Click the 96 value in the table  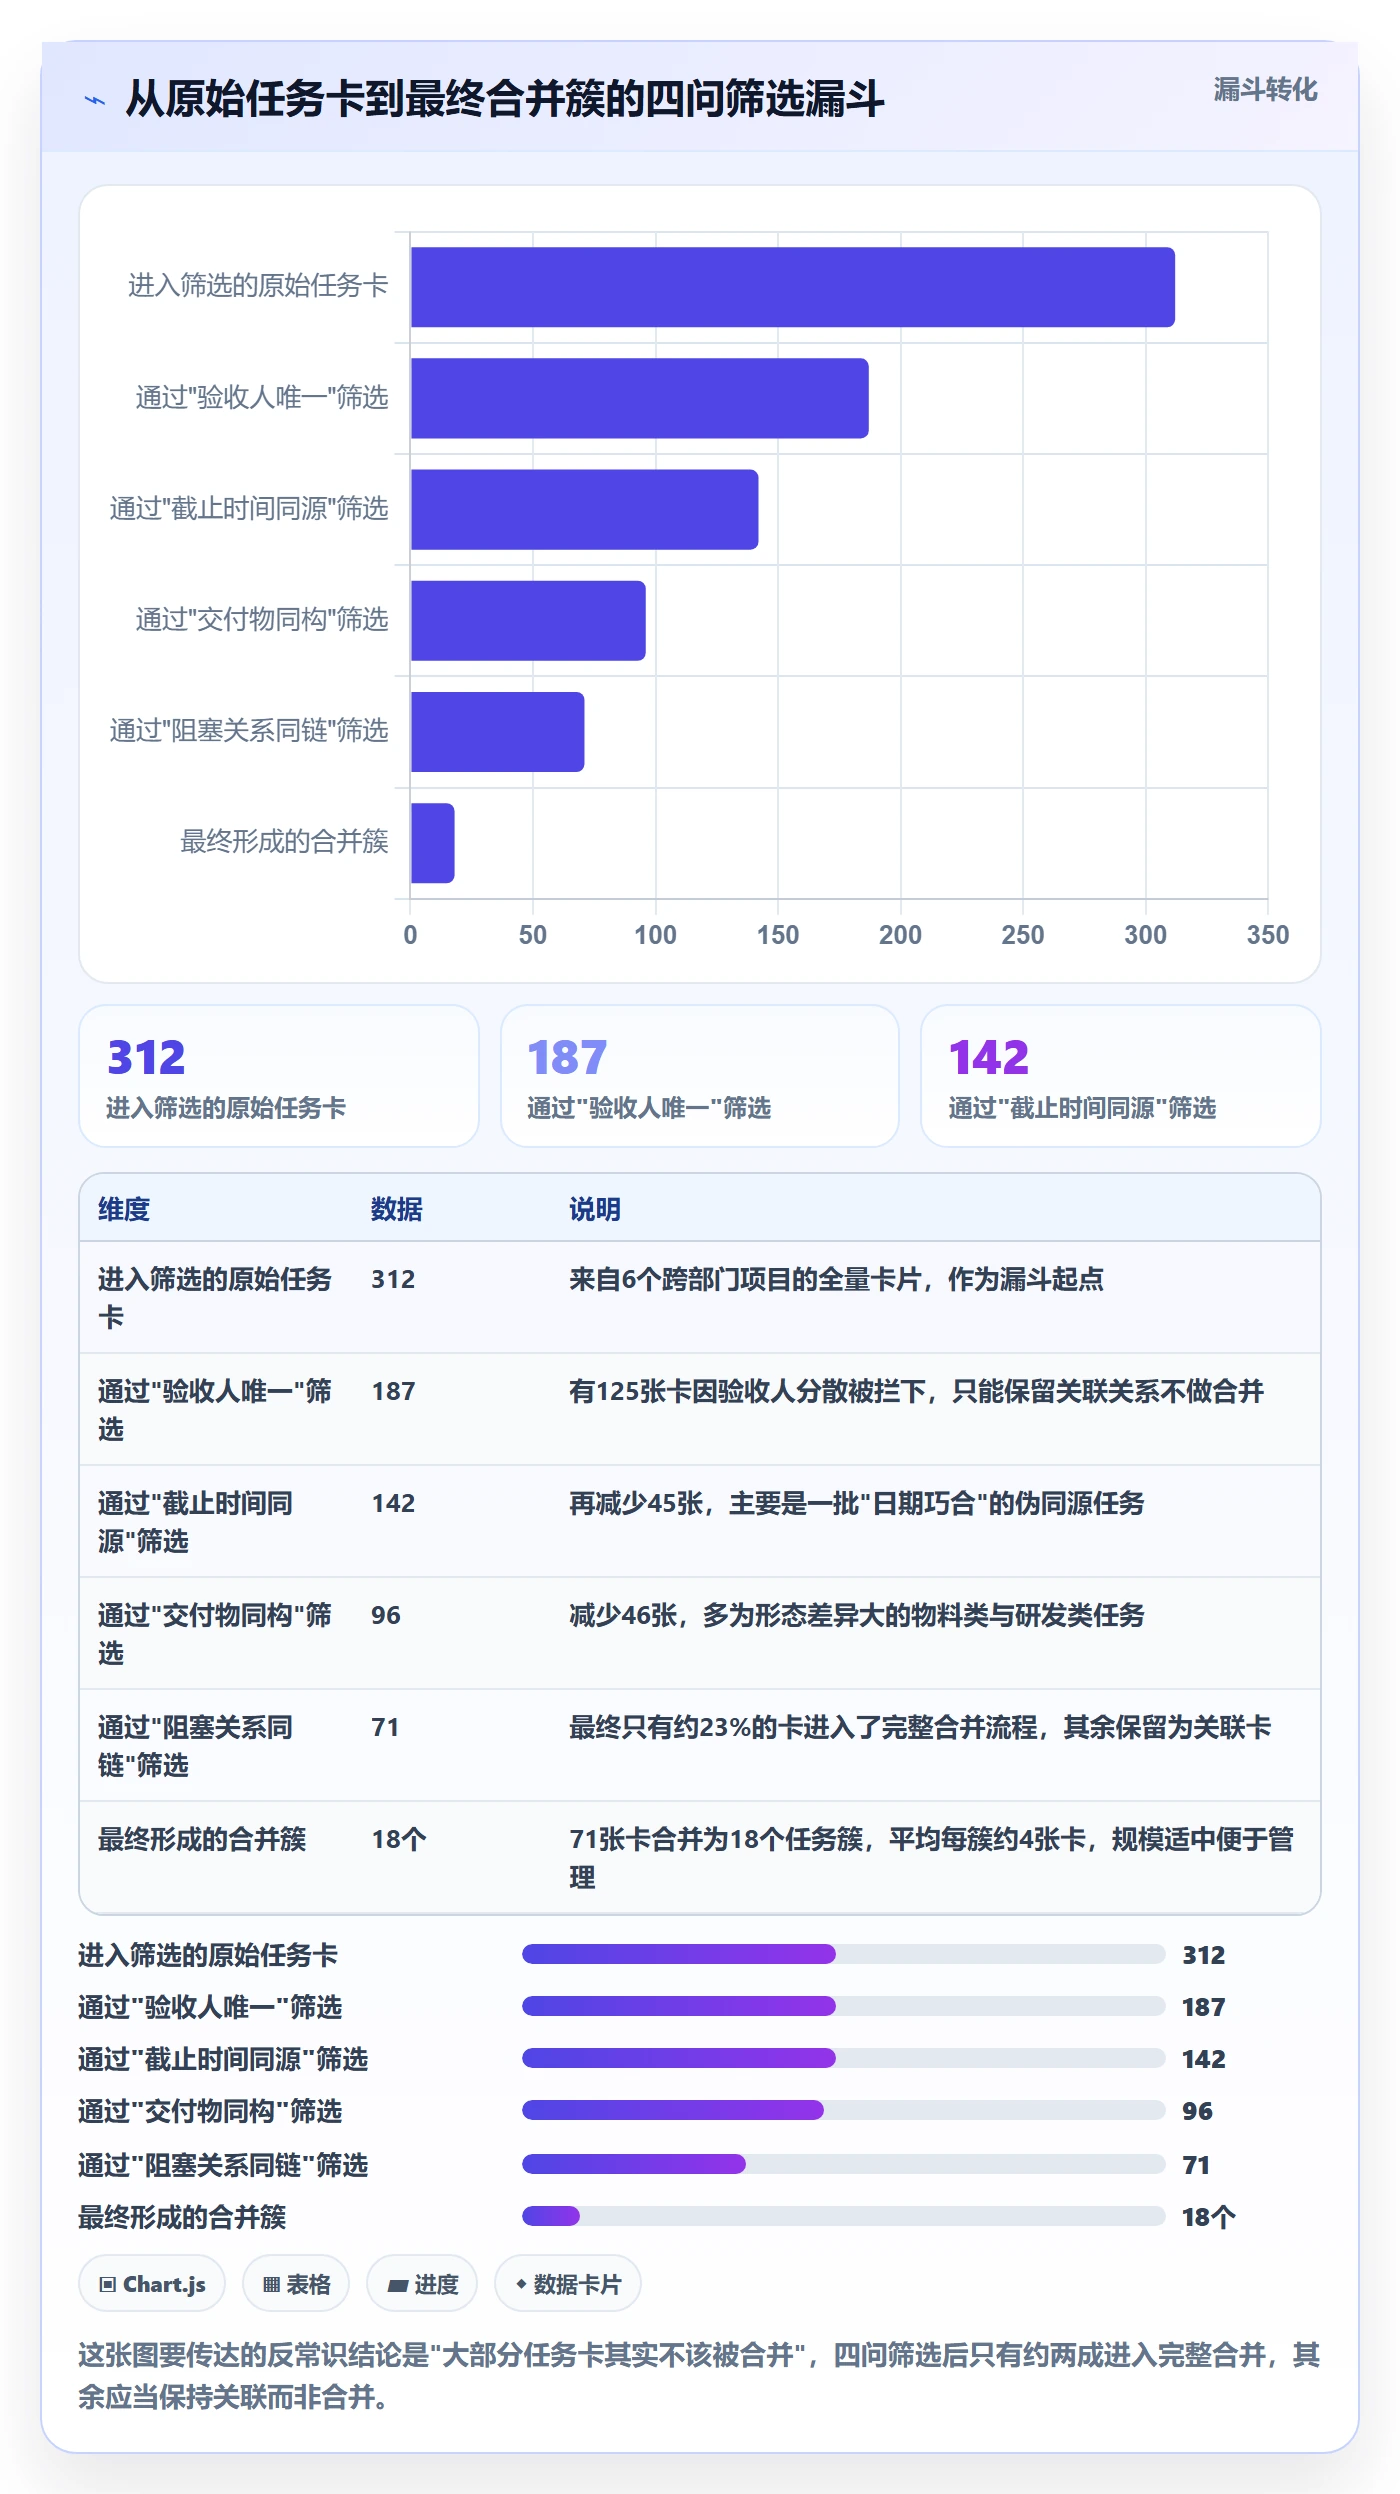[x=386, y=1615]
